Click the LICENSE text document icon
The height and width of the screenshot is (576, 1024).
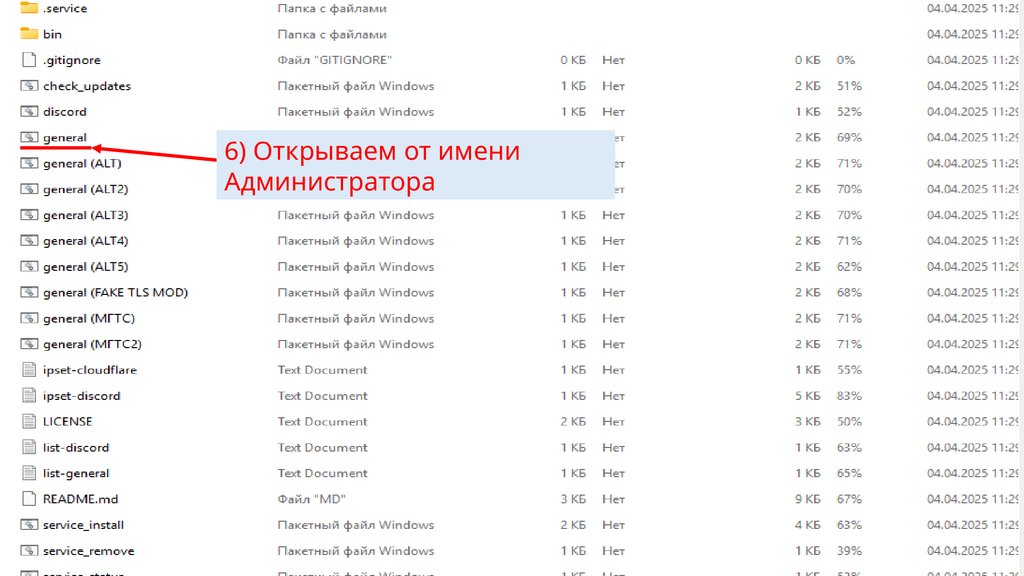[29, 421]
